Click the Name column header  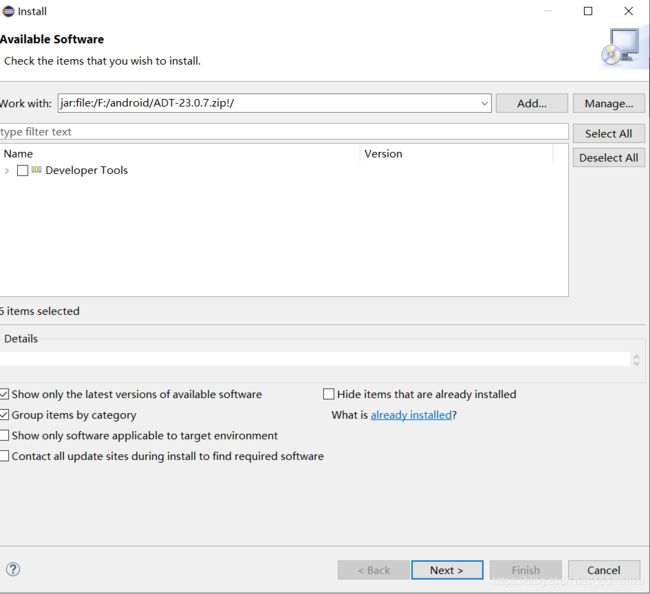click(x=180, y=154)
